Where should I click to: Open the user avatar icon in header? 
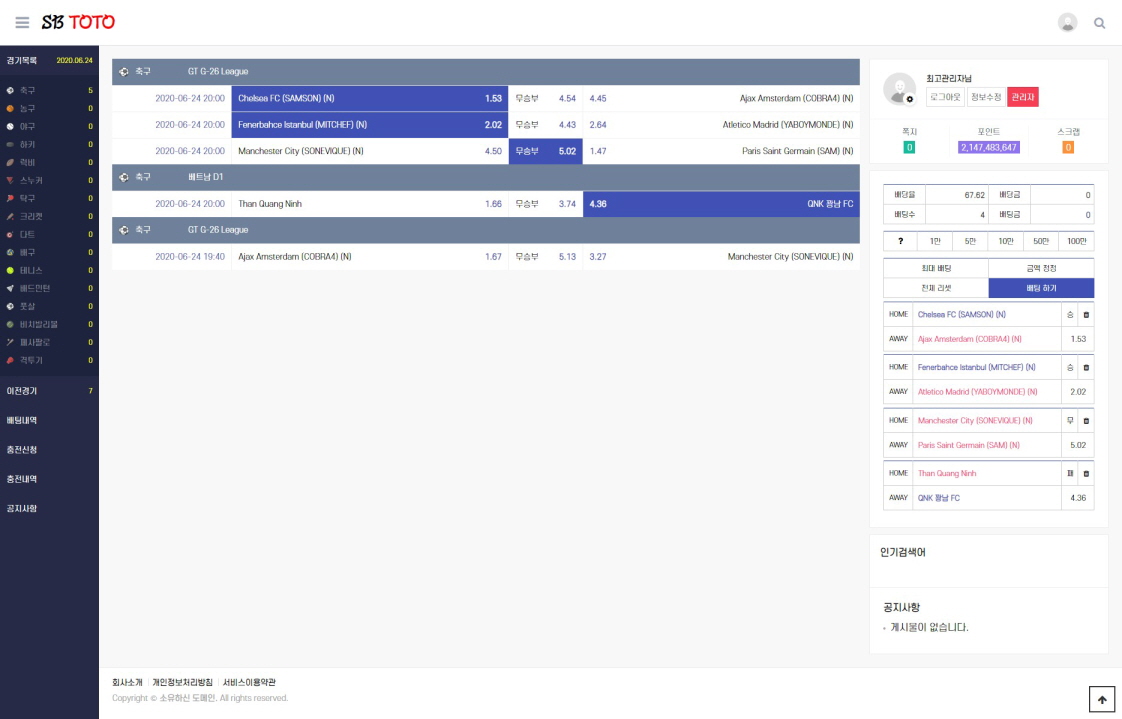tap(1067, 23)
